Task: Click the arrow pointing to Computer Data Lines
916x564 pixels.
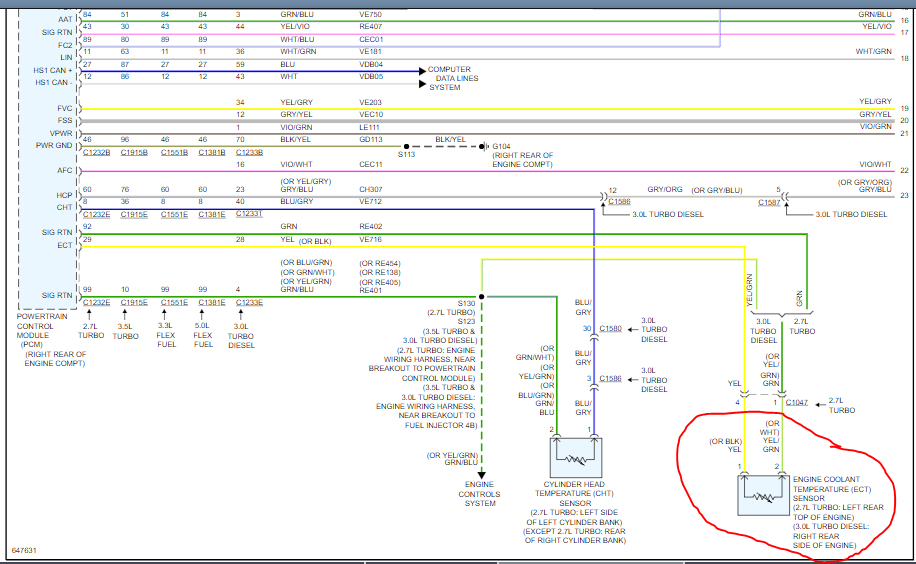Action: 421,71
